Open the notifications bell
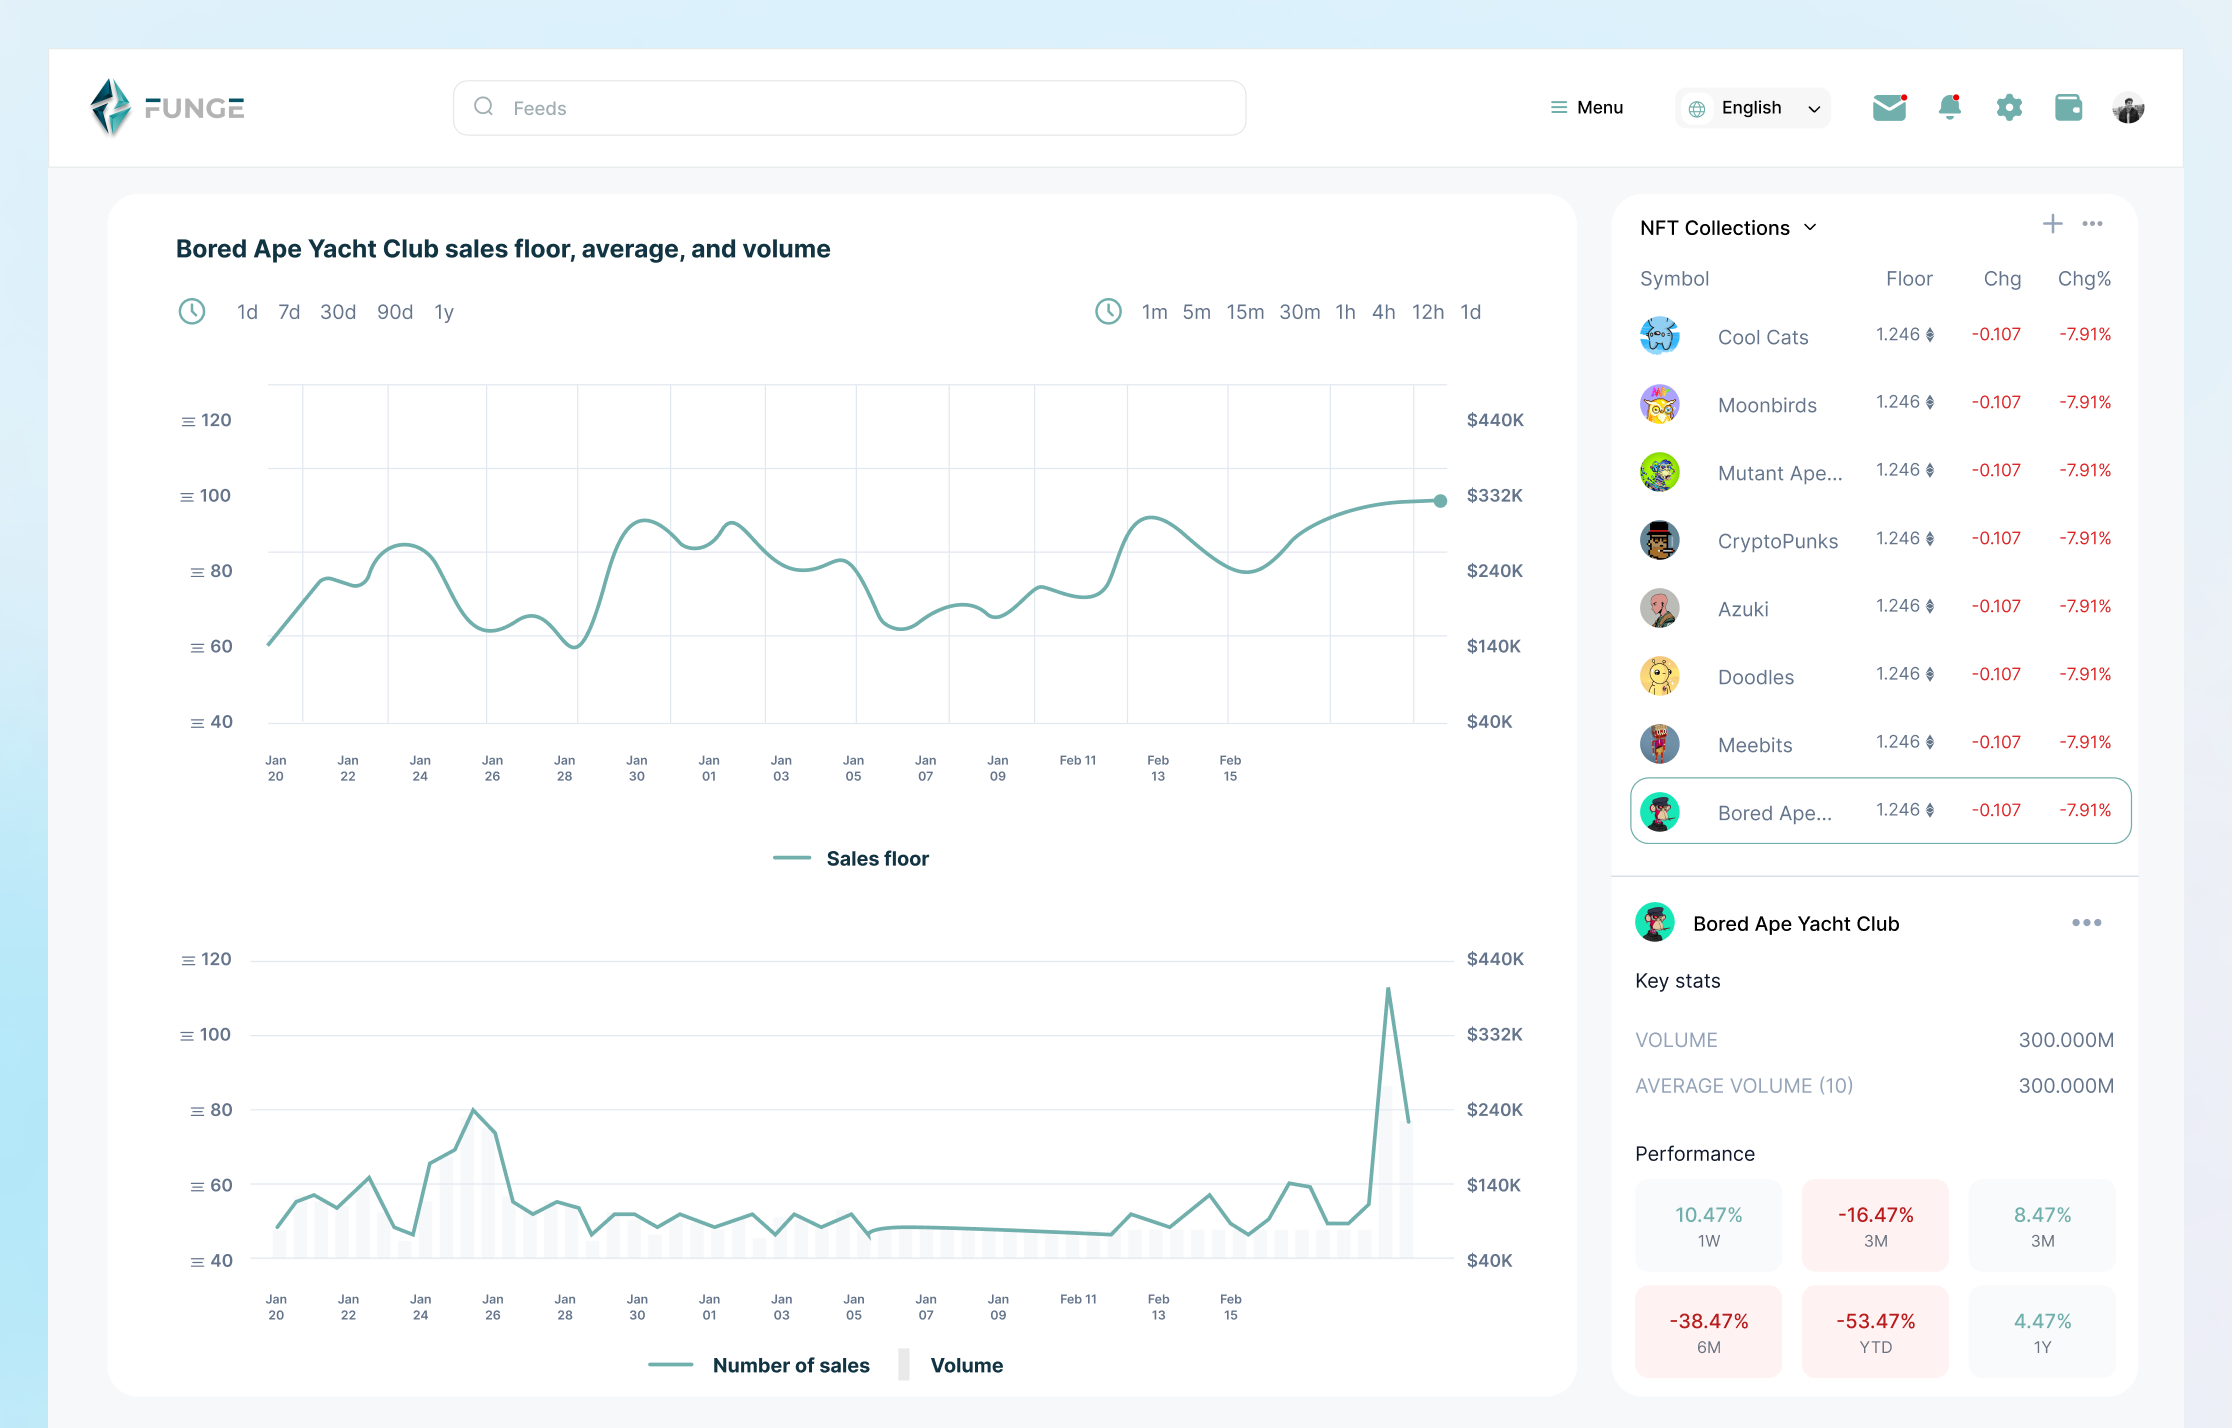Image resolution: width=2232 pixels, height=1428 pixels. (x=1948, y=107)
